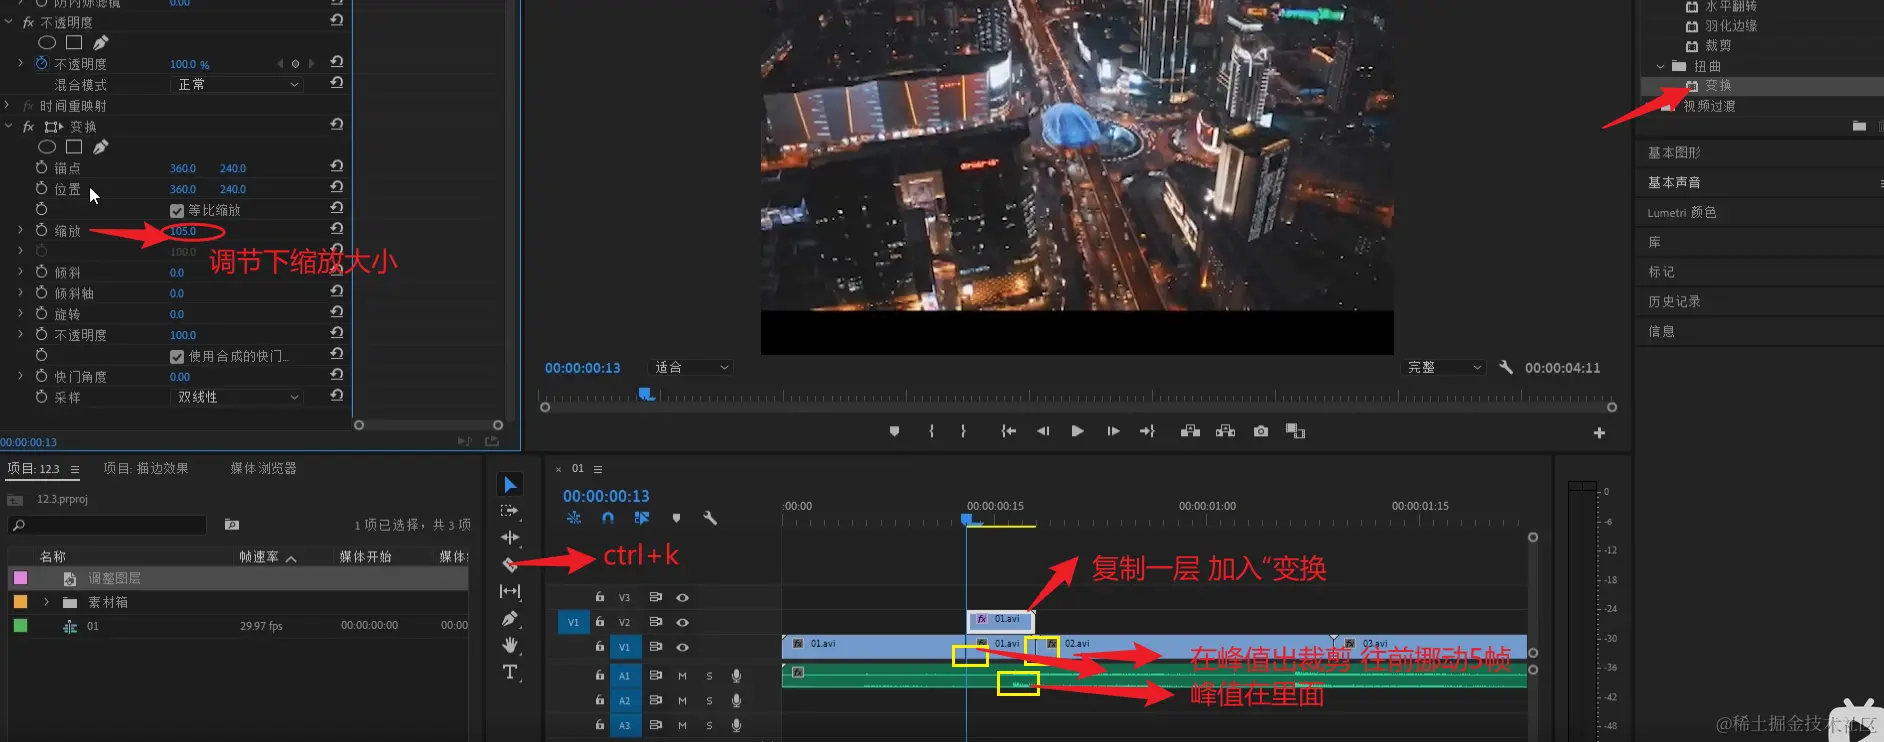
Task: Collapse the 扭曲 effects folder
Action: [1661, 67]
